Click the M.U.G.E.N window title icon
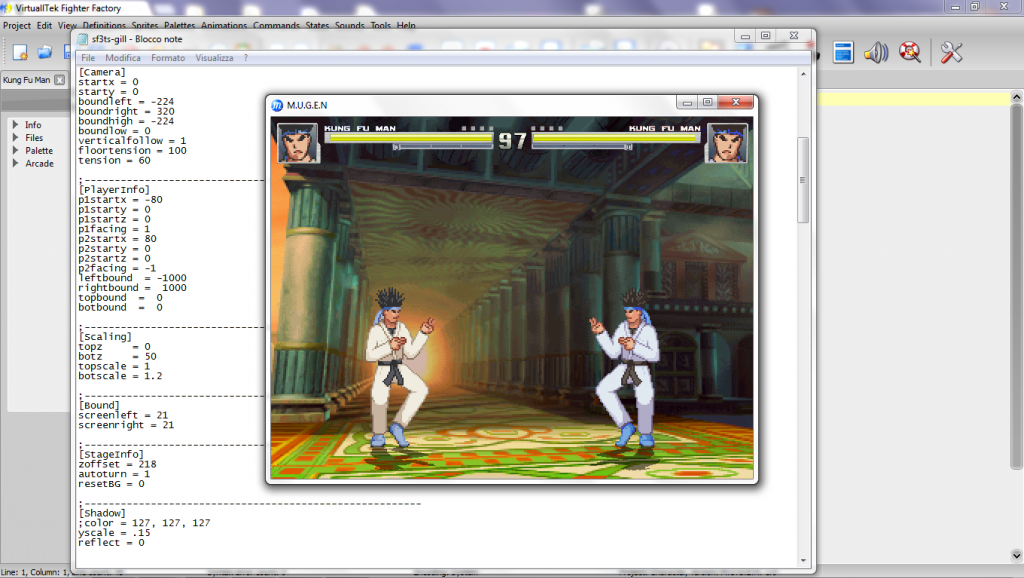Viewport: 1024px width, 578px height. (x=277, y=104)
